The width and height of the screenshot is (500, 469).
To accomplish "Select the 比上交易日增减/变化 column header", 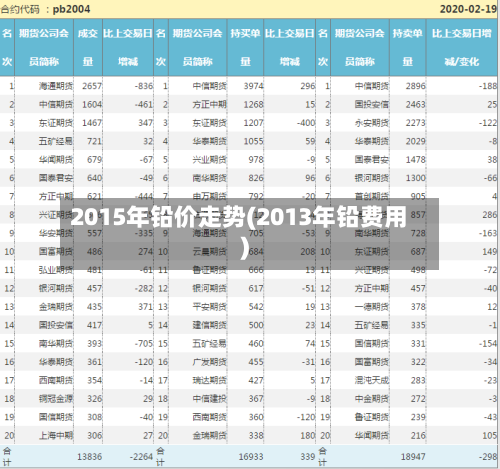I will pos(462,47).
